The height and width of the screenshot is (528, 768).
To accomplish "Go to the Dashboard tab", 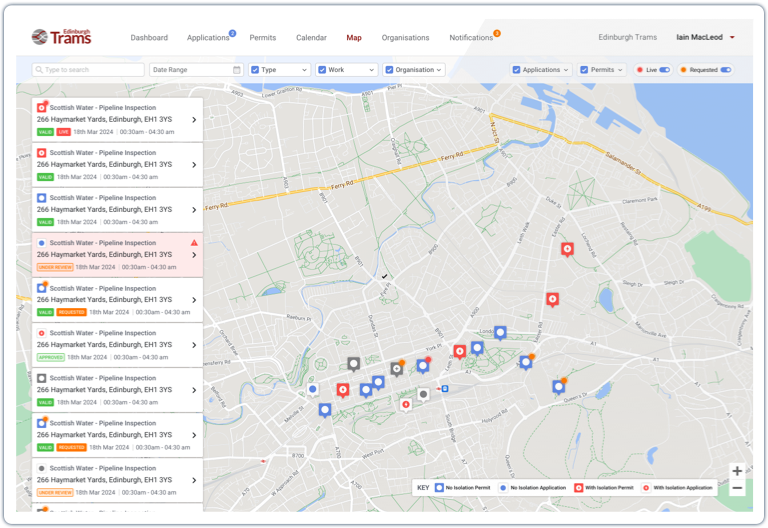I will 149,38.
